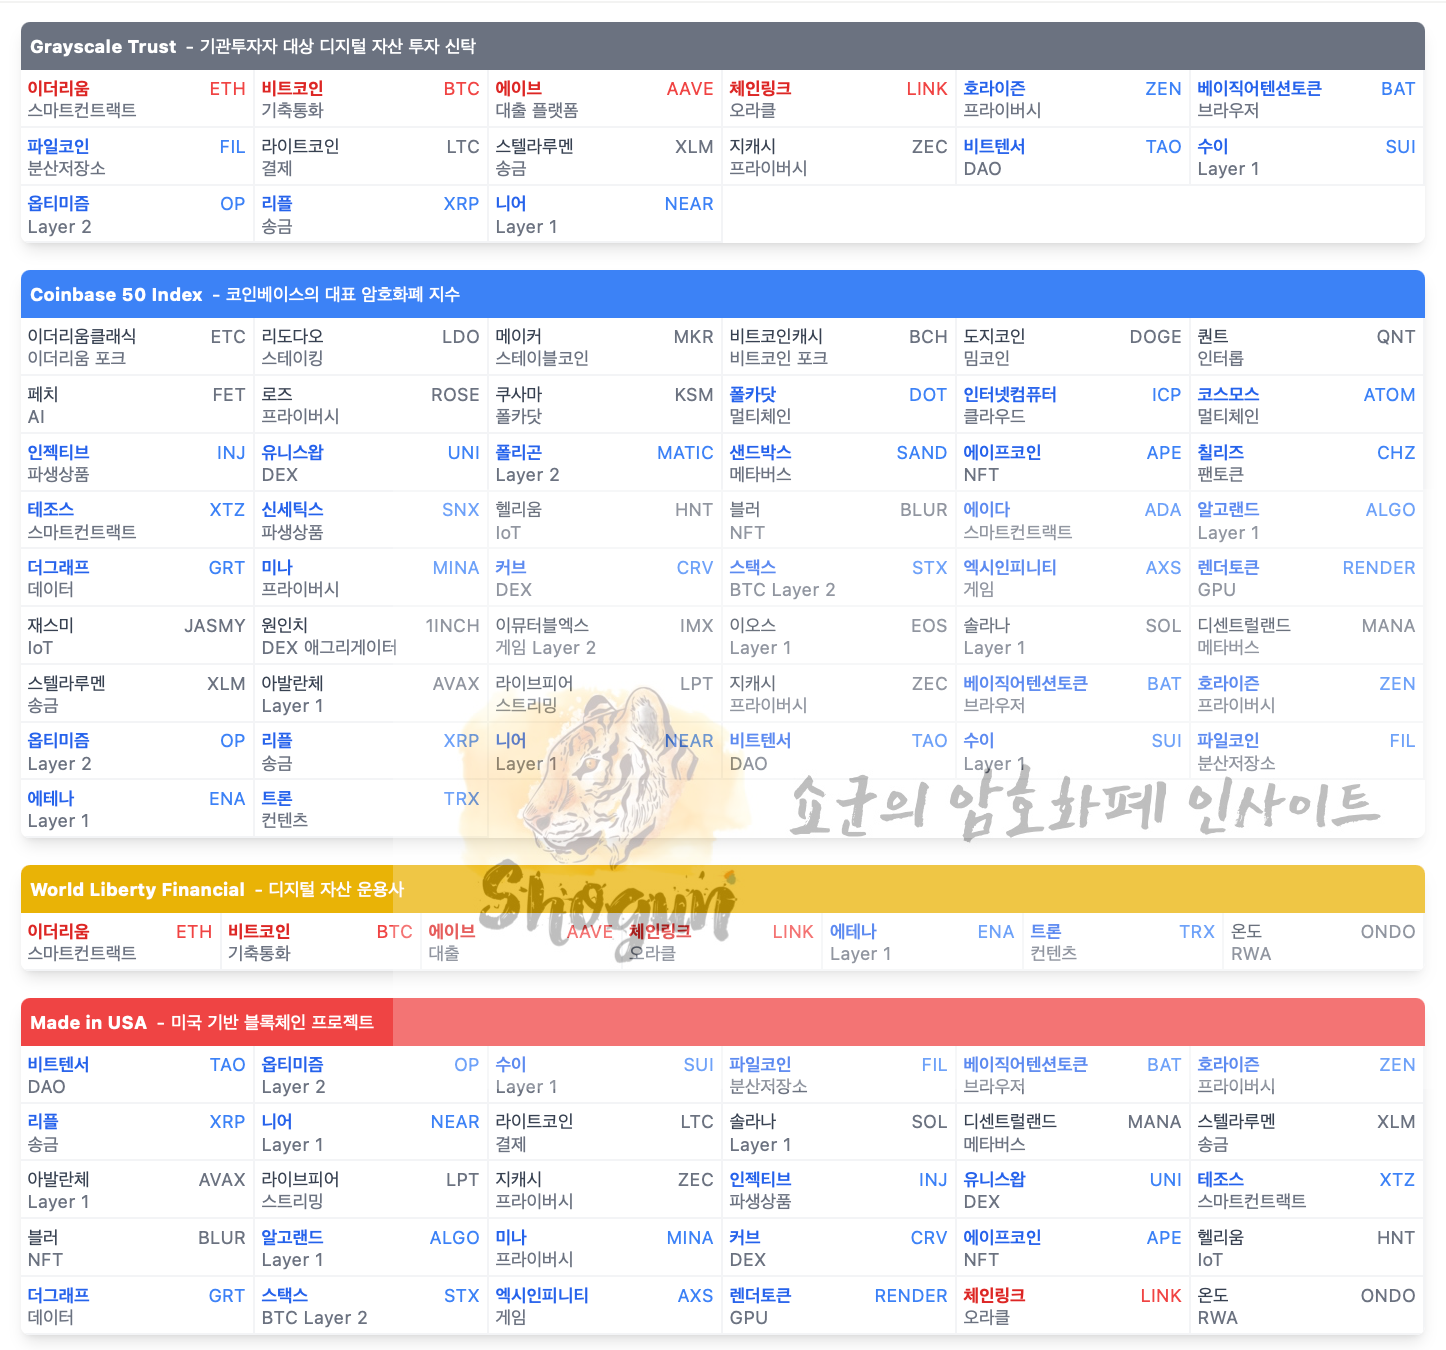Open 체인링크 LINK in Grayscale Trust
Viewport: 1446px width, 1350px height.
pos(839,99)
